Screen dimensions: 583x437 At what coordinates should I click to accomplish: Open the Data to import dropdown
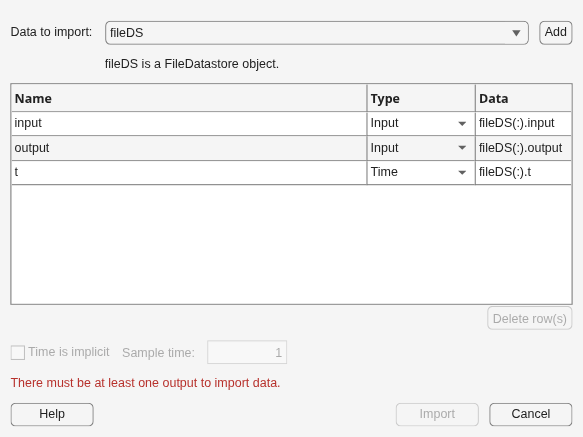[316, 33]
